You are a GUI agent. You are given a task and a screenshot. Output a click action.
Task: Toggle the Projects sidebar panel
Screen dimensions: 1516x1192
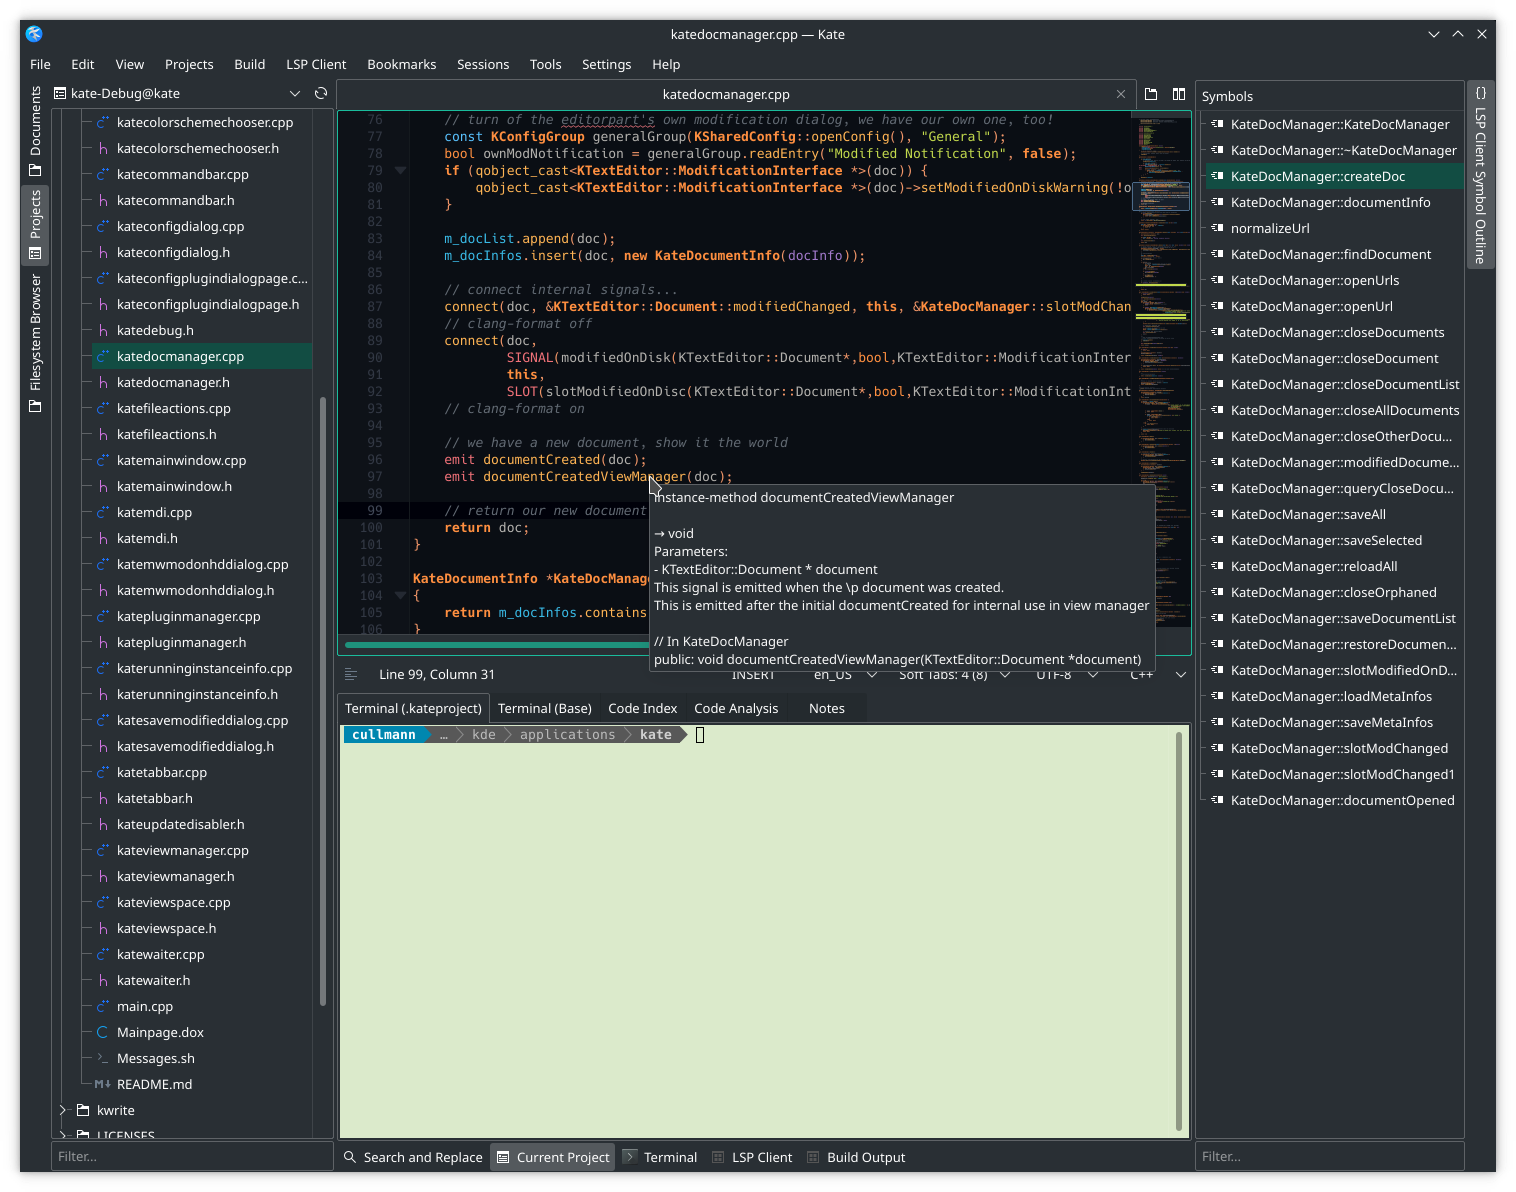[35, 225]
